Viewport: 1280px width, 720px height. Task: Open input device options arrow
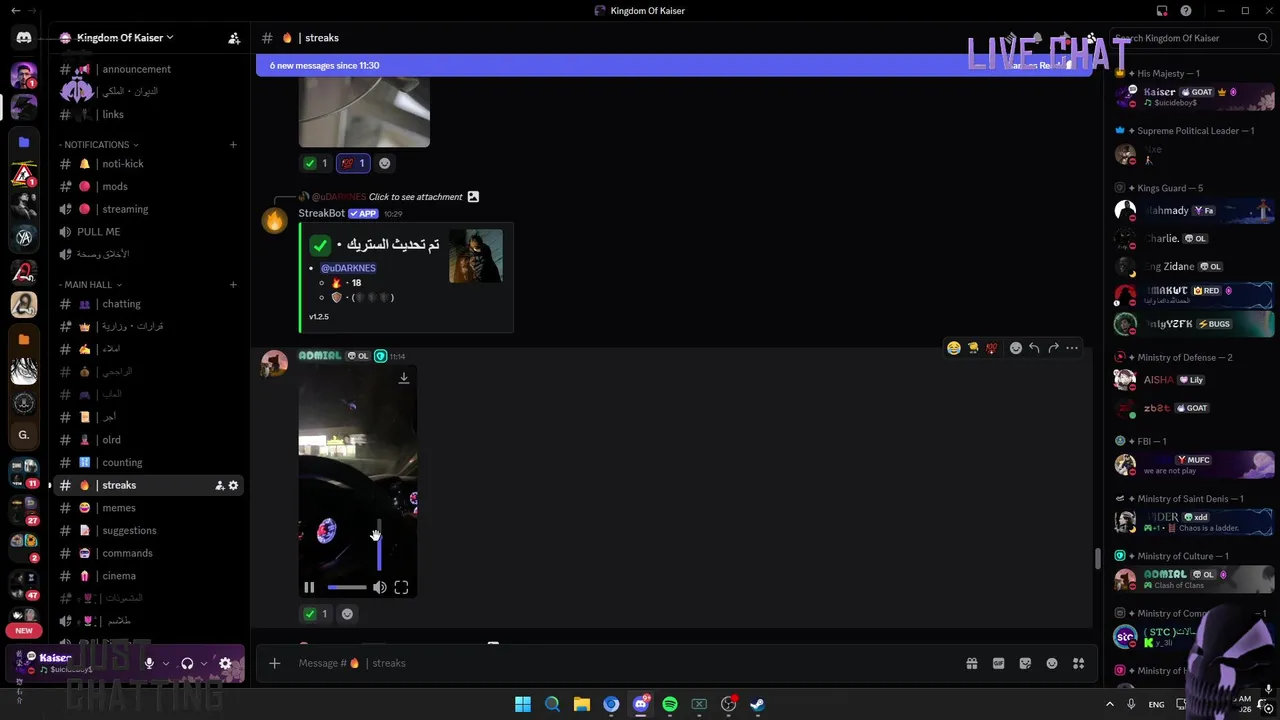pos(166,663)
